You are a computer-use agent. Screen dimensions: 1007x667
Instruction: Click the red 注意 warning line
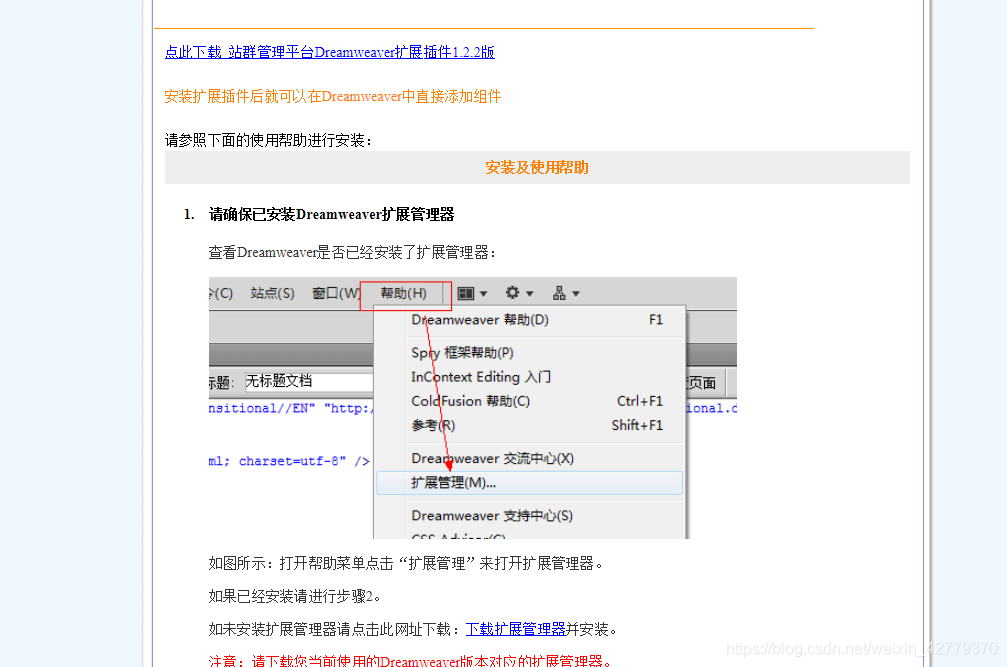pos(411,661)
